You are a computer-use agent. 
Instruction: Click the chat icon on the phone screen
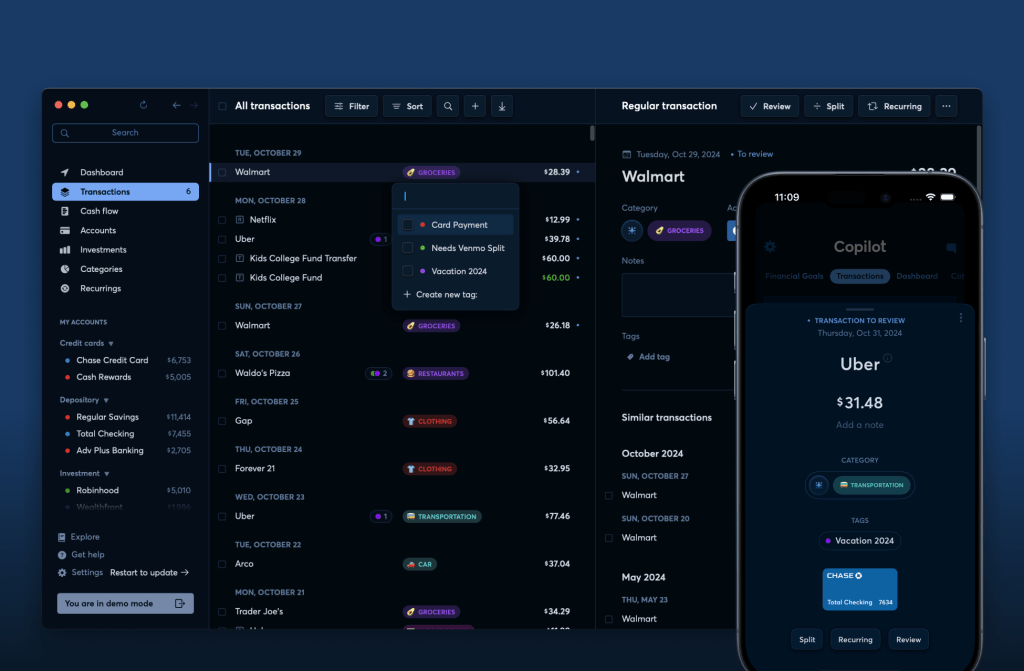pos(951,248)
